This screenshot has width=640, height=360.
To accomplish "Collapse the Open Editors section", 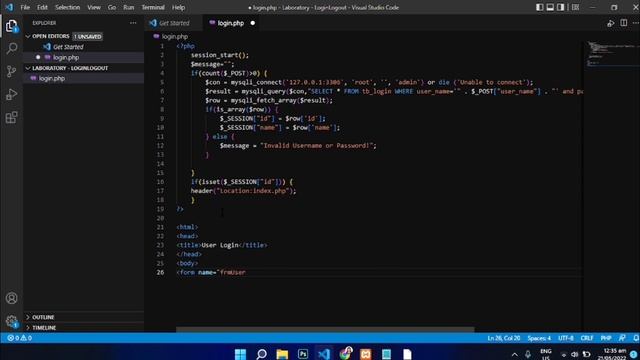I will pos(28,36).
